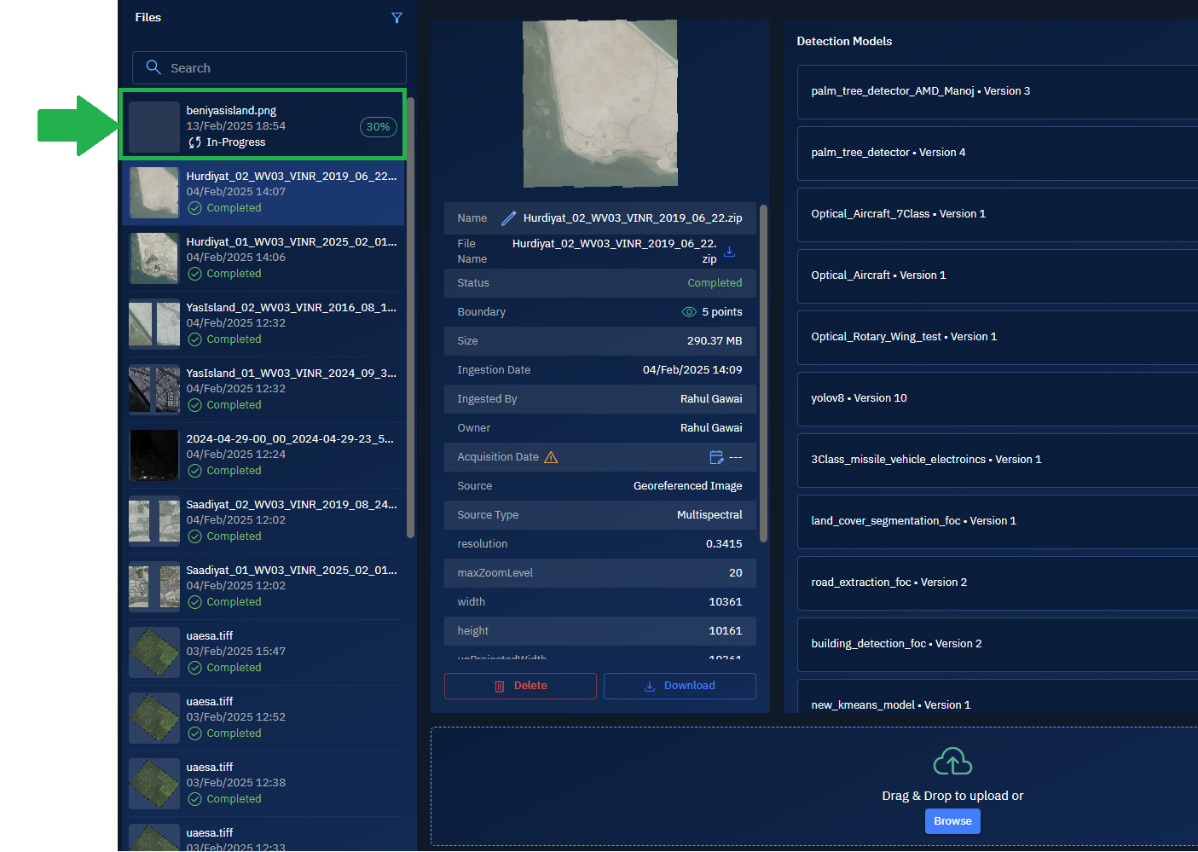Open the Search input in the Files panel
Screen dimensions: 1198x852
[268, 67]
